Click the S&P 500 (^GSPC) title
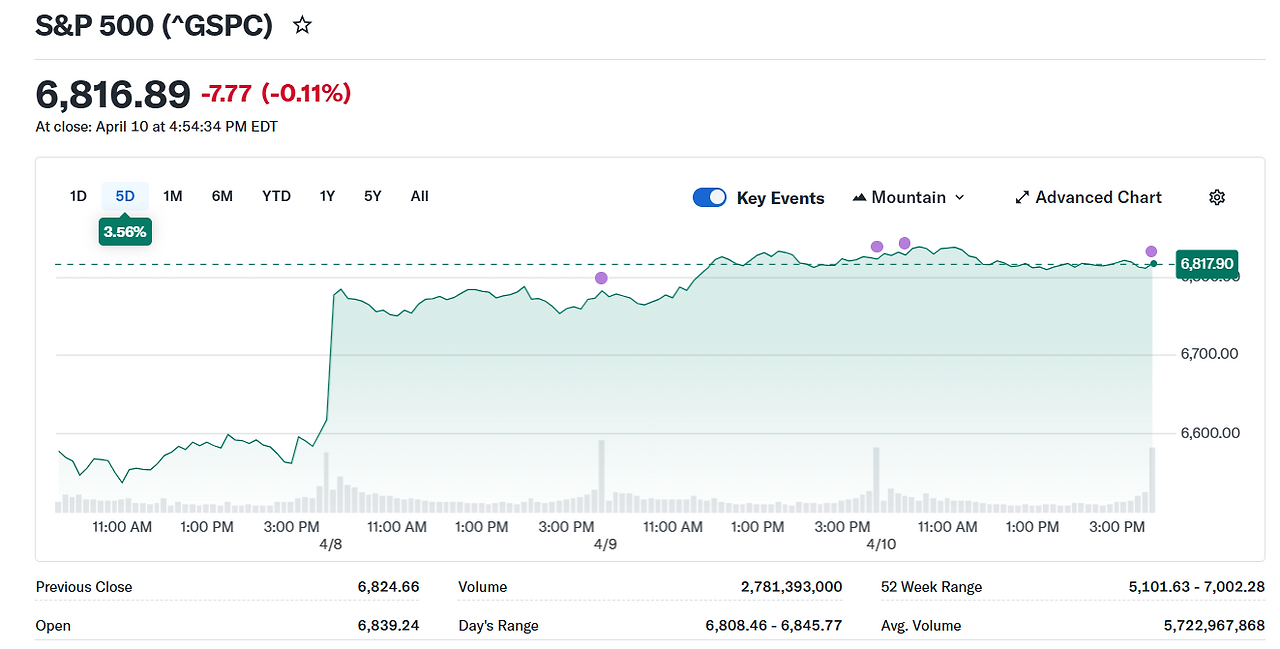The image size is (1280, 649). [154, 25]
